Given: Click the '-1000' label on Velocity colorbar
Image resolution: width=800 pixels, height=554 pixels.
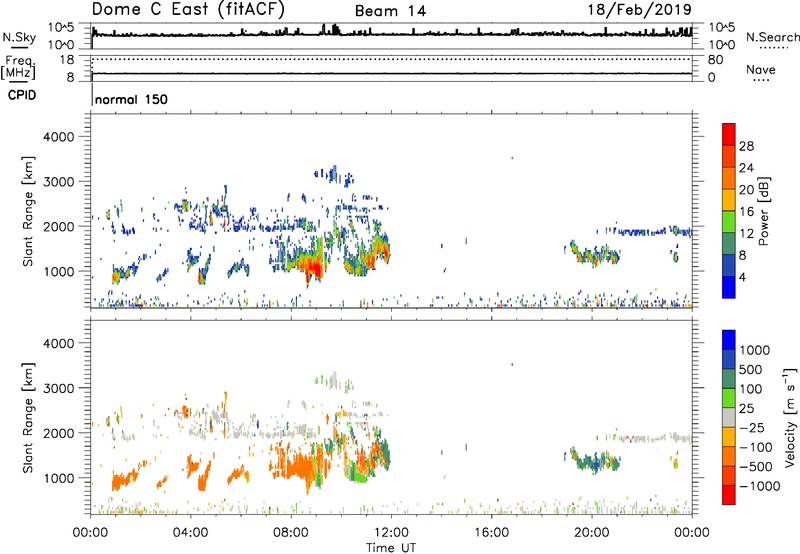Looking at the screenshot, I should point(760,486).
